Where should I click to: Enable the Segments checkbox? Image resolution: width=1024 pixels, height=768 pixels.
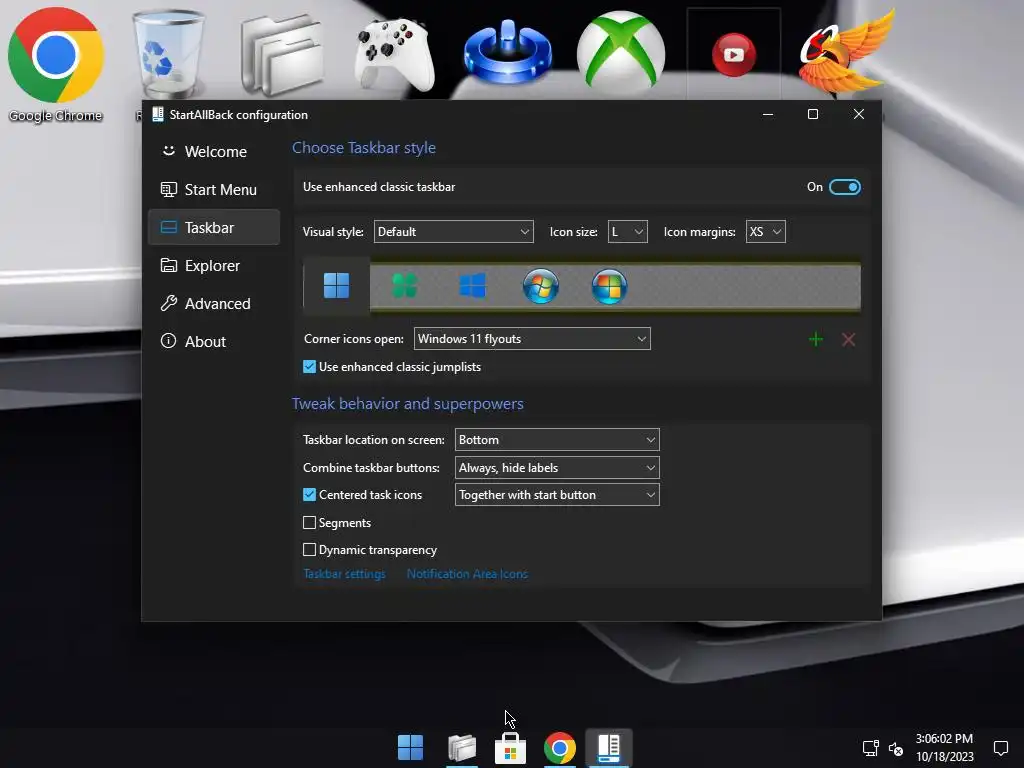310,522
